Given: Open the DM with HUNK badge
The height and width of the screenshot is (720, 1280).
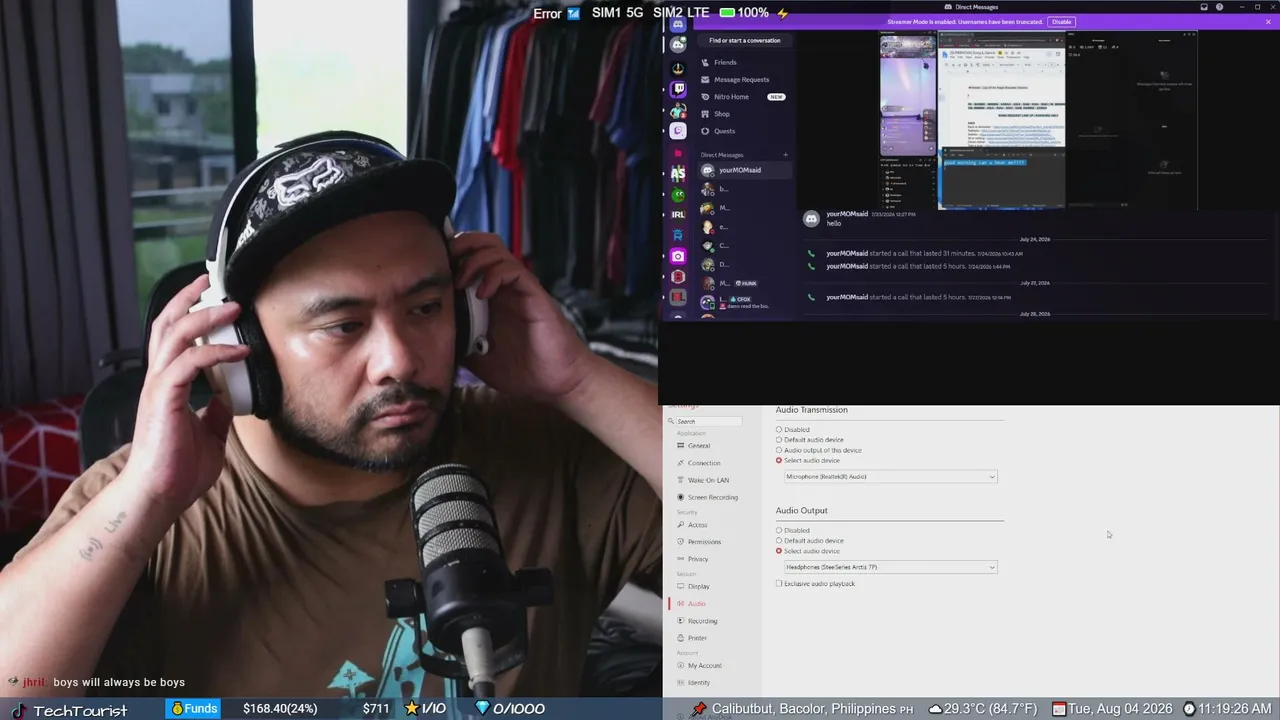Looking at the screenshot, I should [x=745, y=283].
